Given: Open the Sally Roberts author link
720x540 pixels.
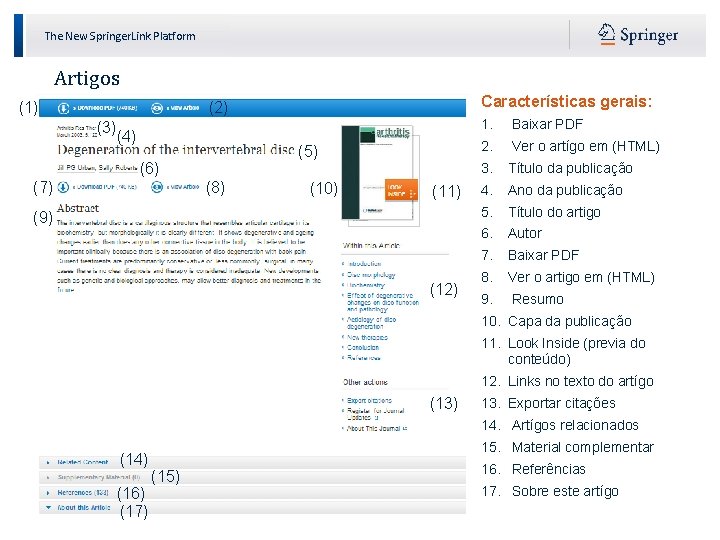Looking at the screenshot, I should (x=118, y=168).
